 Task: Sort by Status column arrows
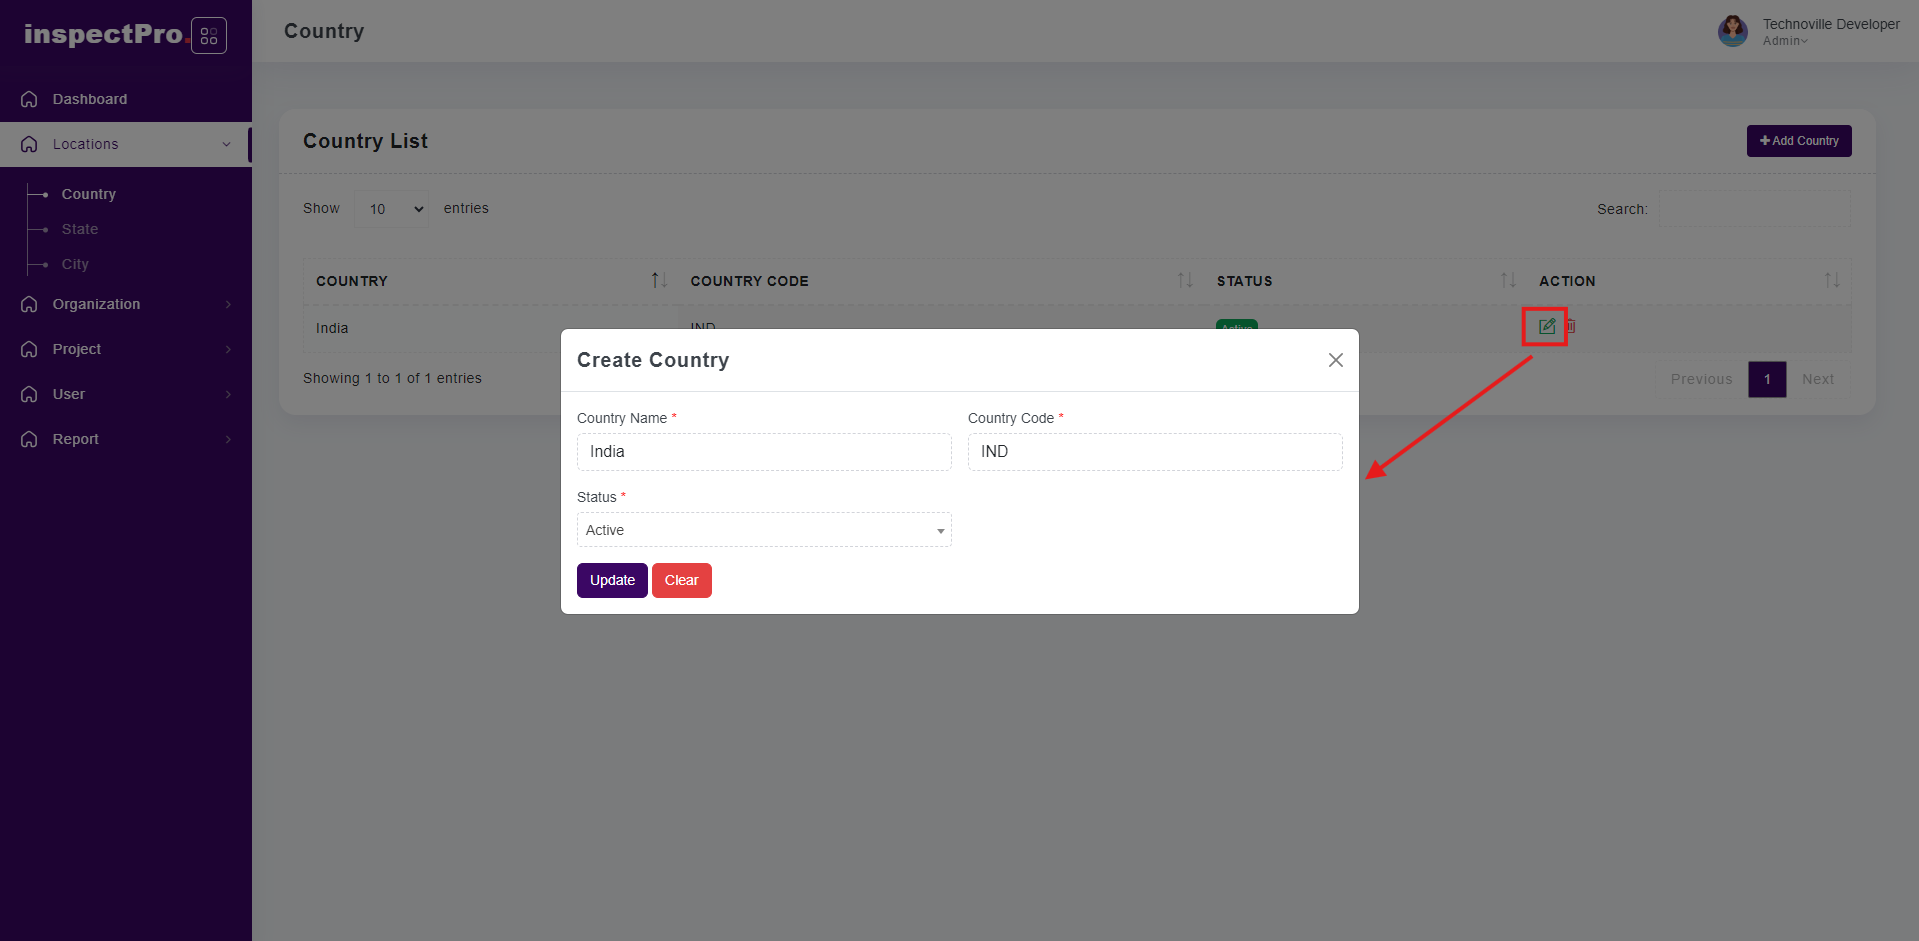(1508, 281)
